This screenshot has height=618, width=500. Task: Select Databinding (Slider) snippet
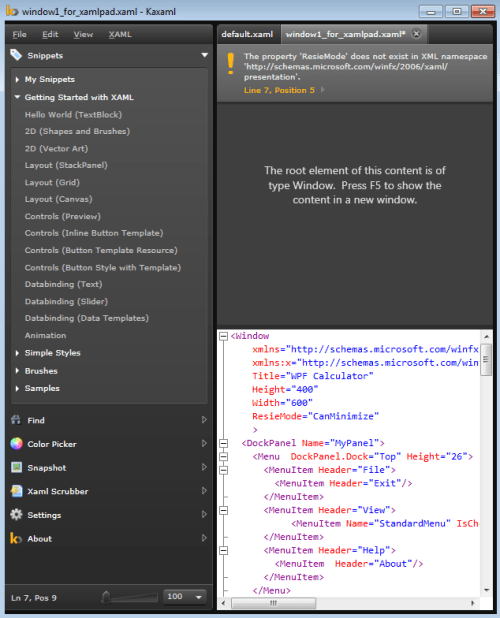tap(66, 302)
